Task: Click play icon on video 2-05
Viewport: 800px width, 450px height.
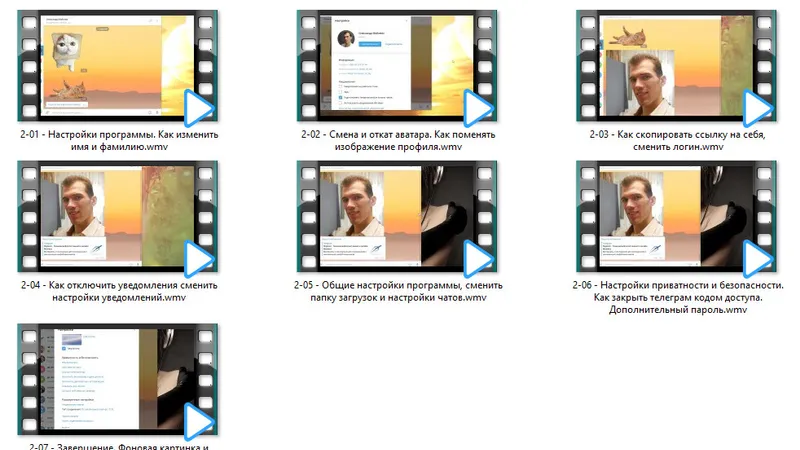Action: tap(478, 259)
